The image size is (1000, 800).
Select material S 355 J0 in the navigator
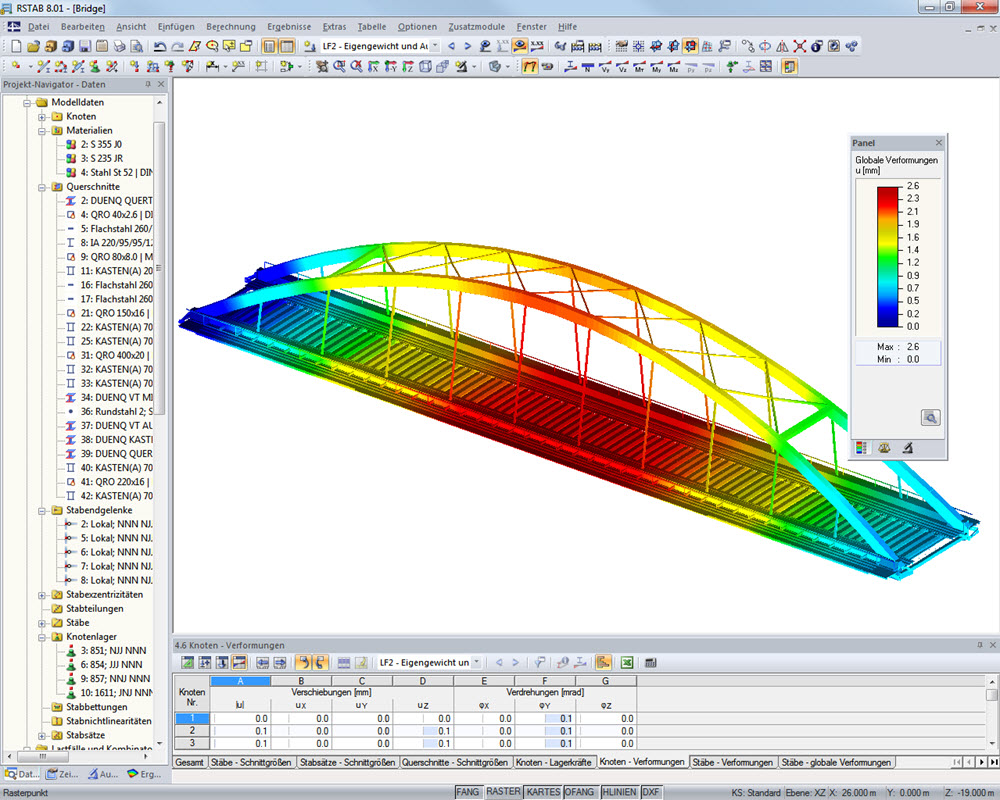tap(99, 145)
